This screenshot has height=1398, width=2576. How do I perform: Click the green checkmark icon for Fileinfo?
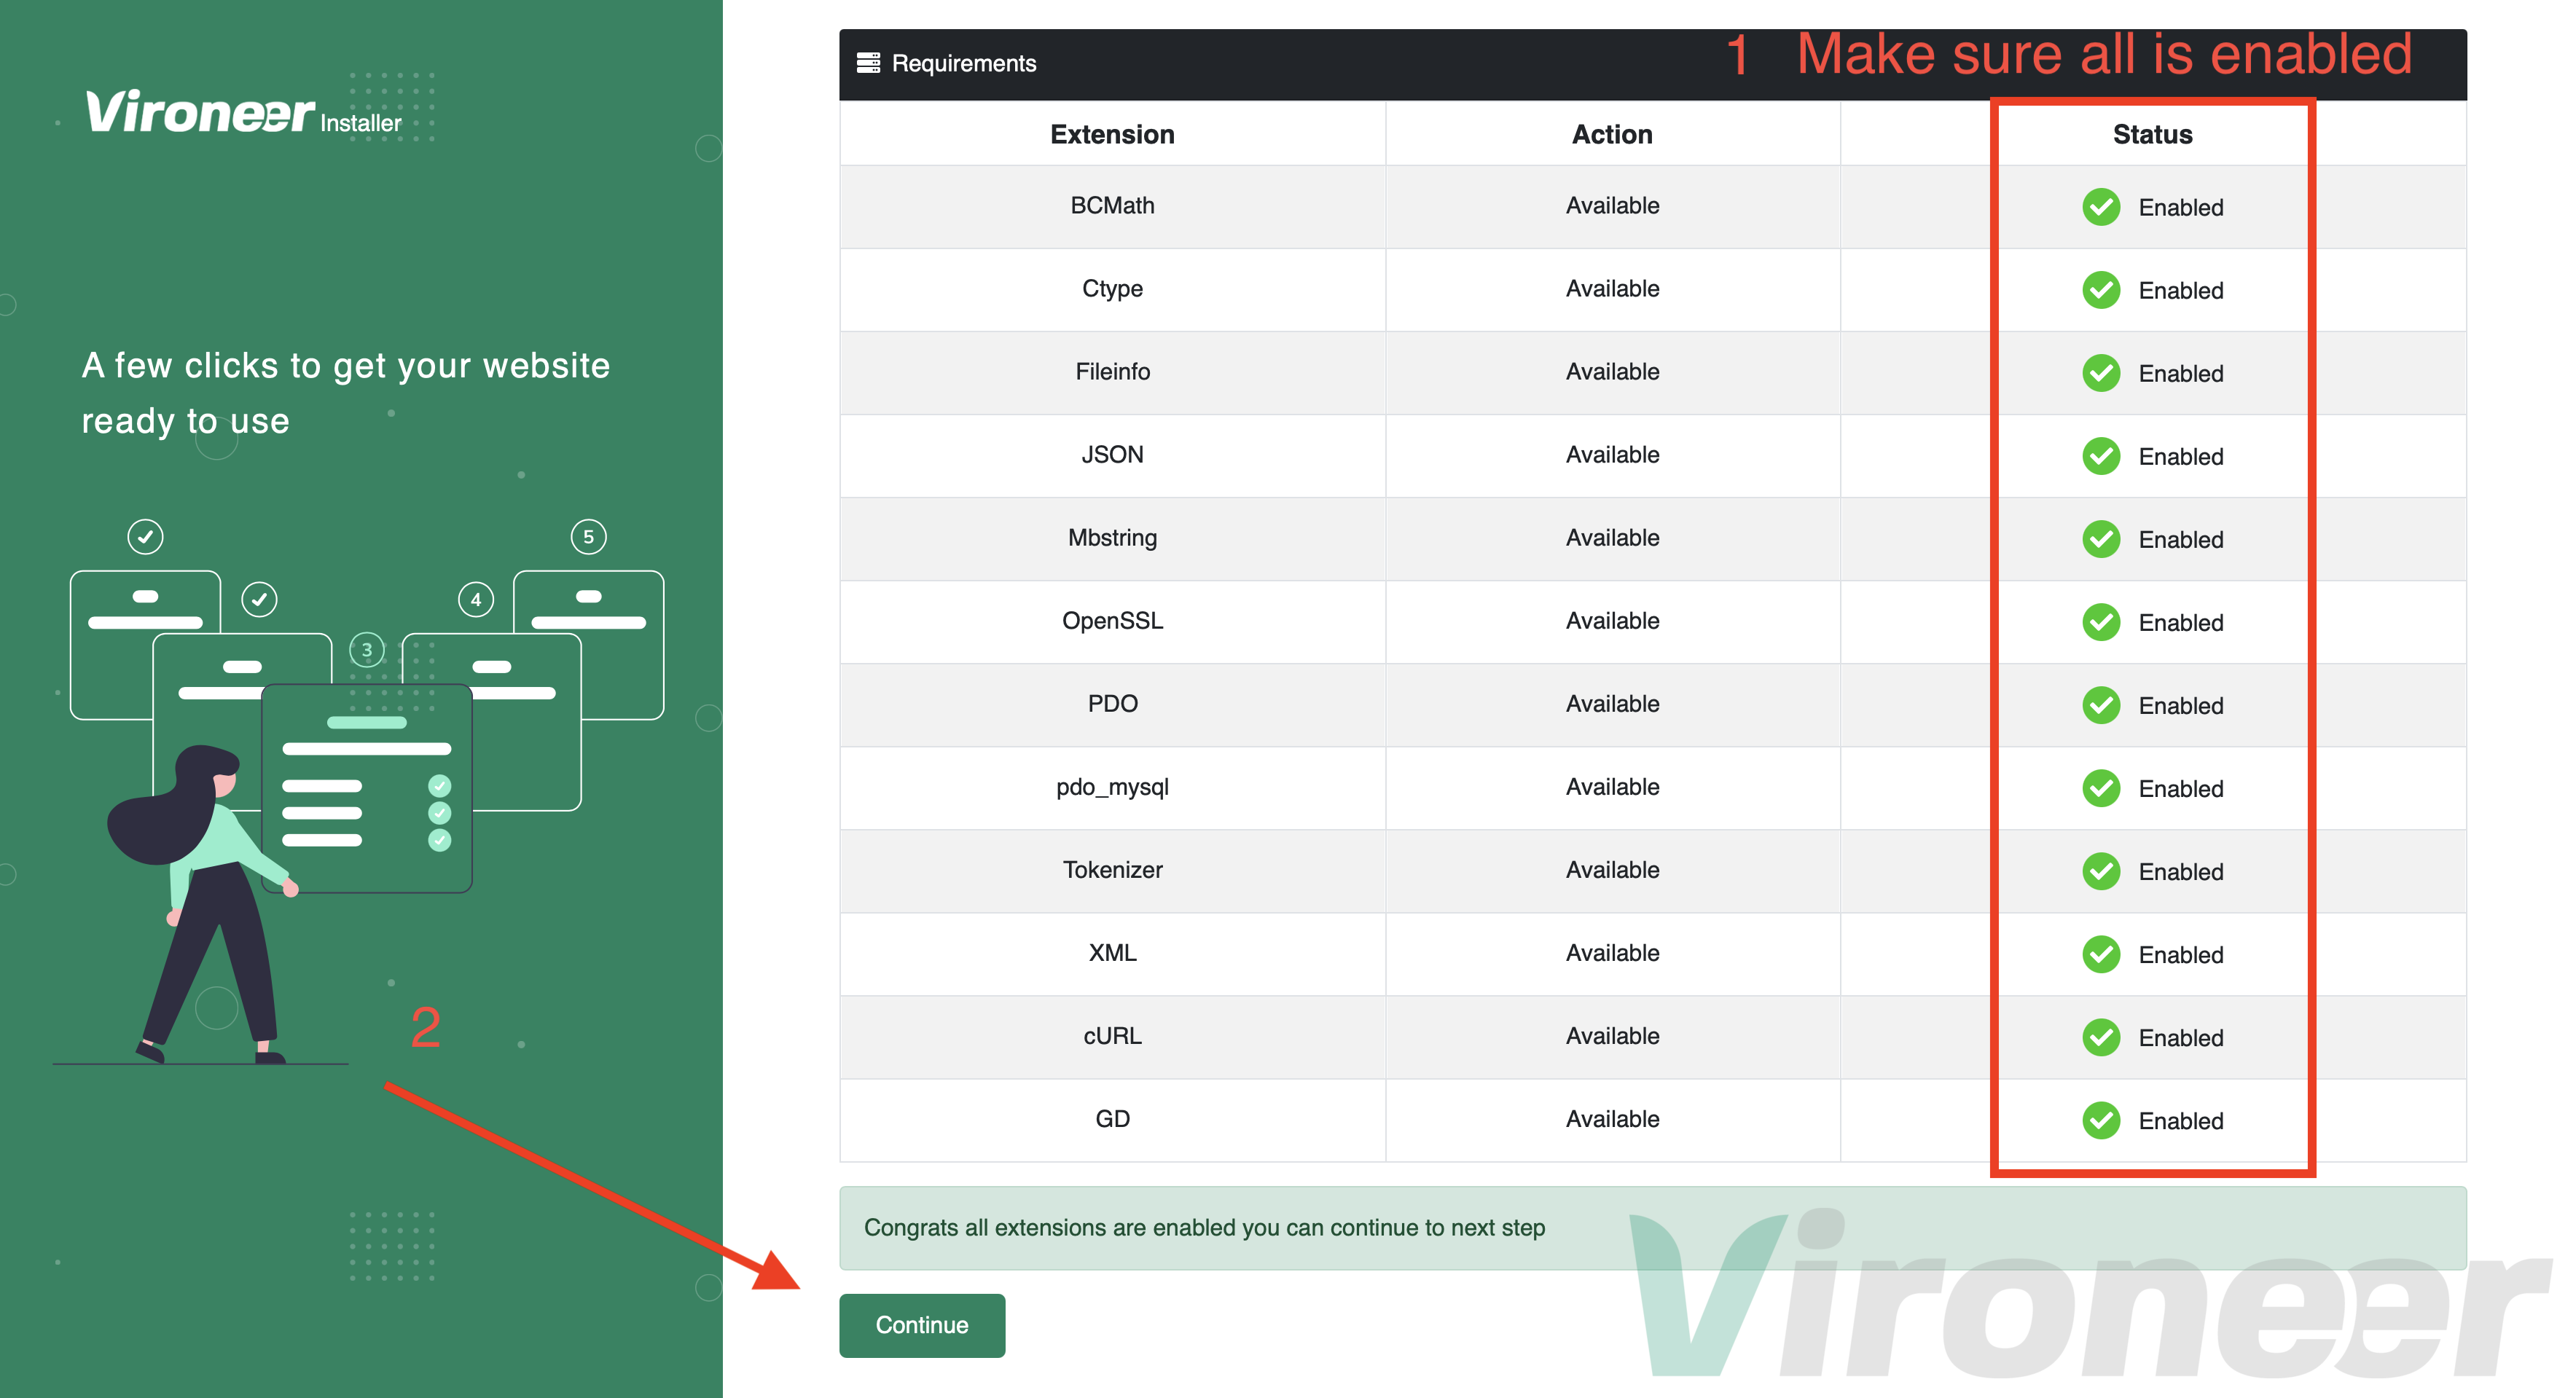2101,373
